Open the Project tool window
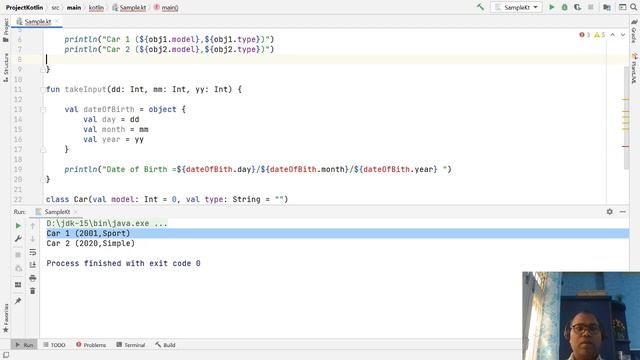Screen dimensions: 640x360 pos(6,30)
